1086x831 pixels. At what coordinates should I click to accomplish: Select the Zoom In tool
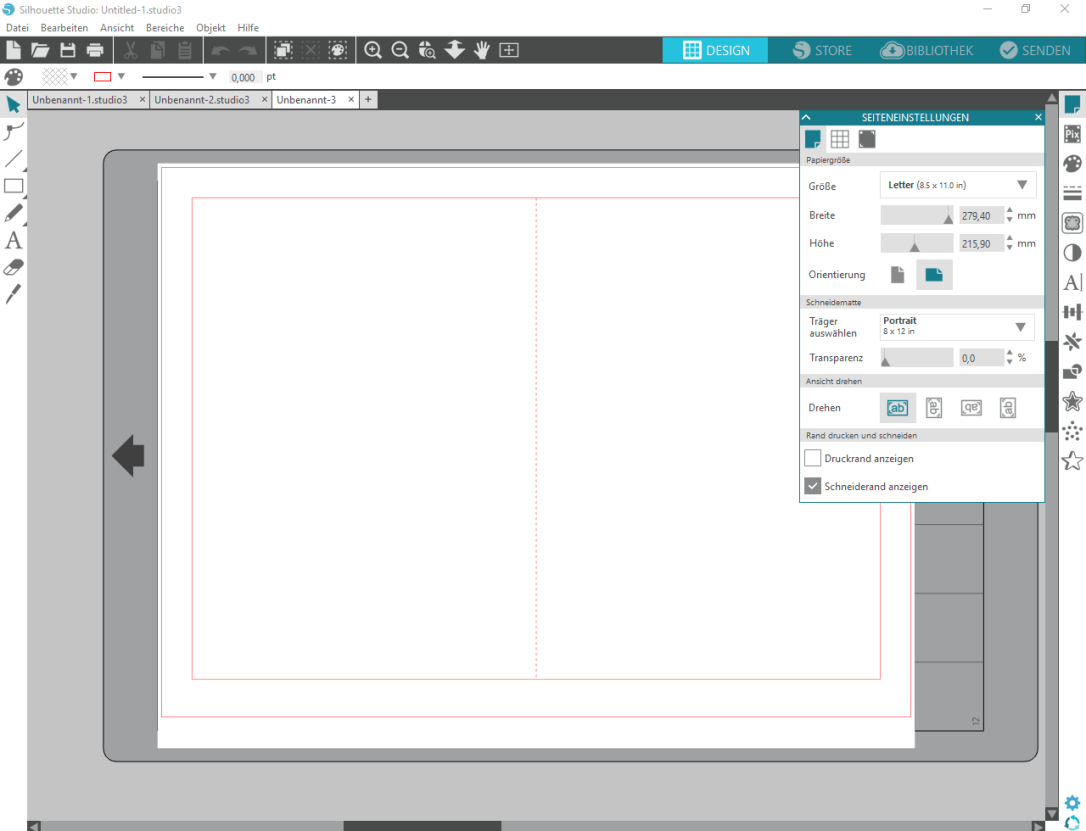372,49
